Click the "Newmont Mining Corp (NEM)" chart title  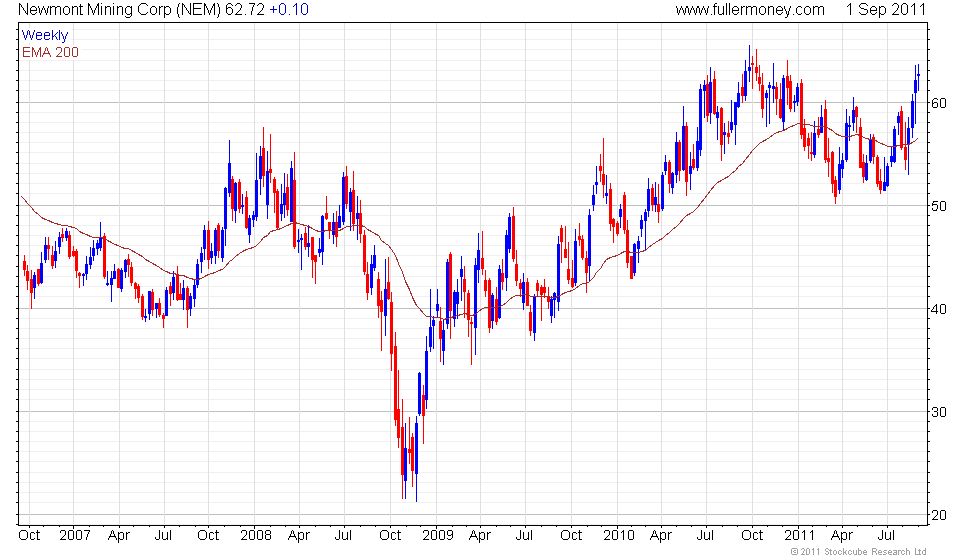click(x=119, y=10)
